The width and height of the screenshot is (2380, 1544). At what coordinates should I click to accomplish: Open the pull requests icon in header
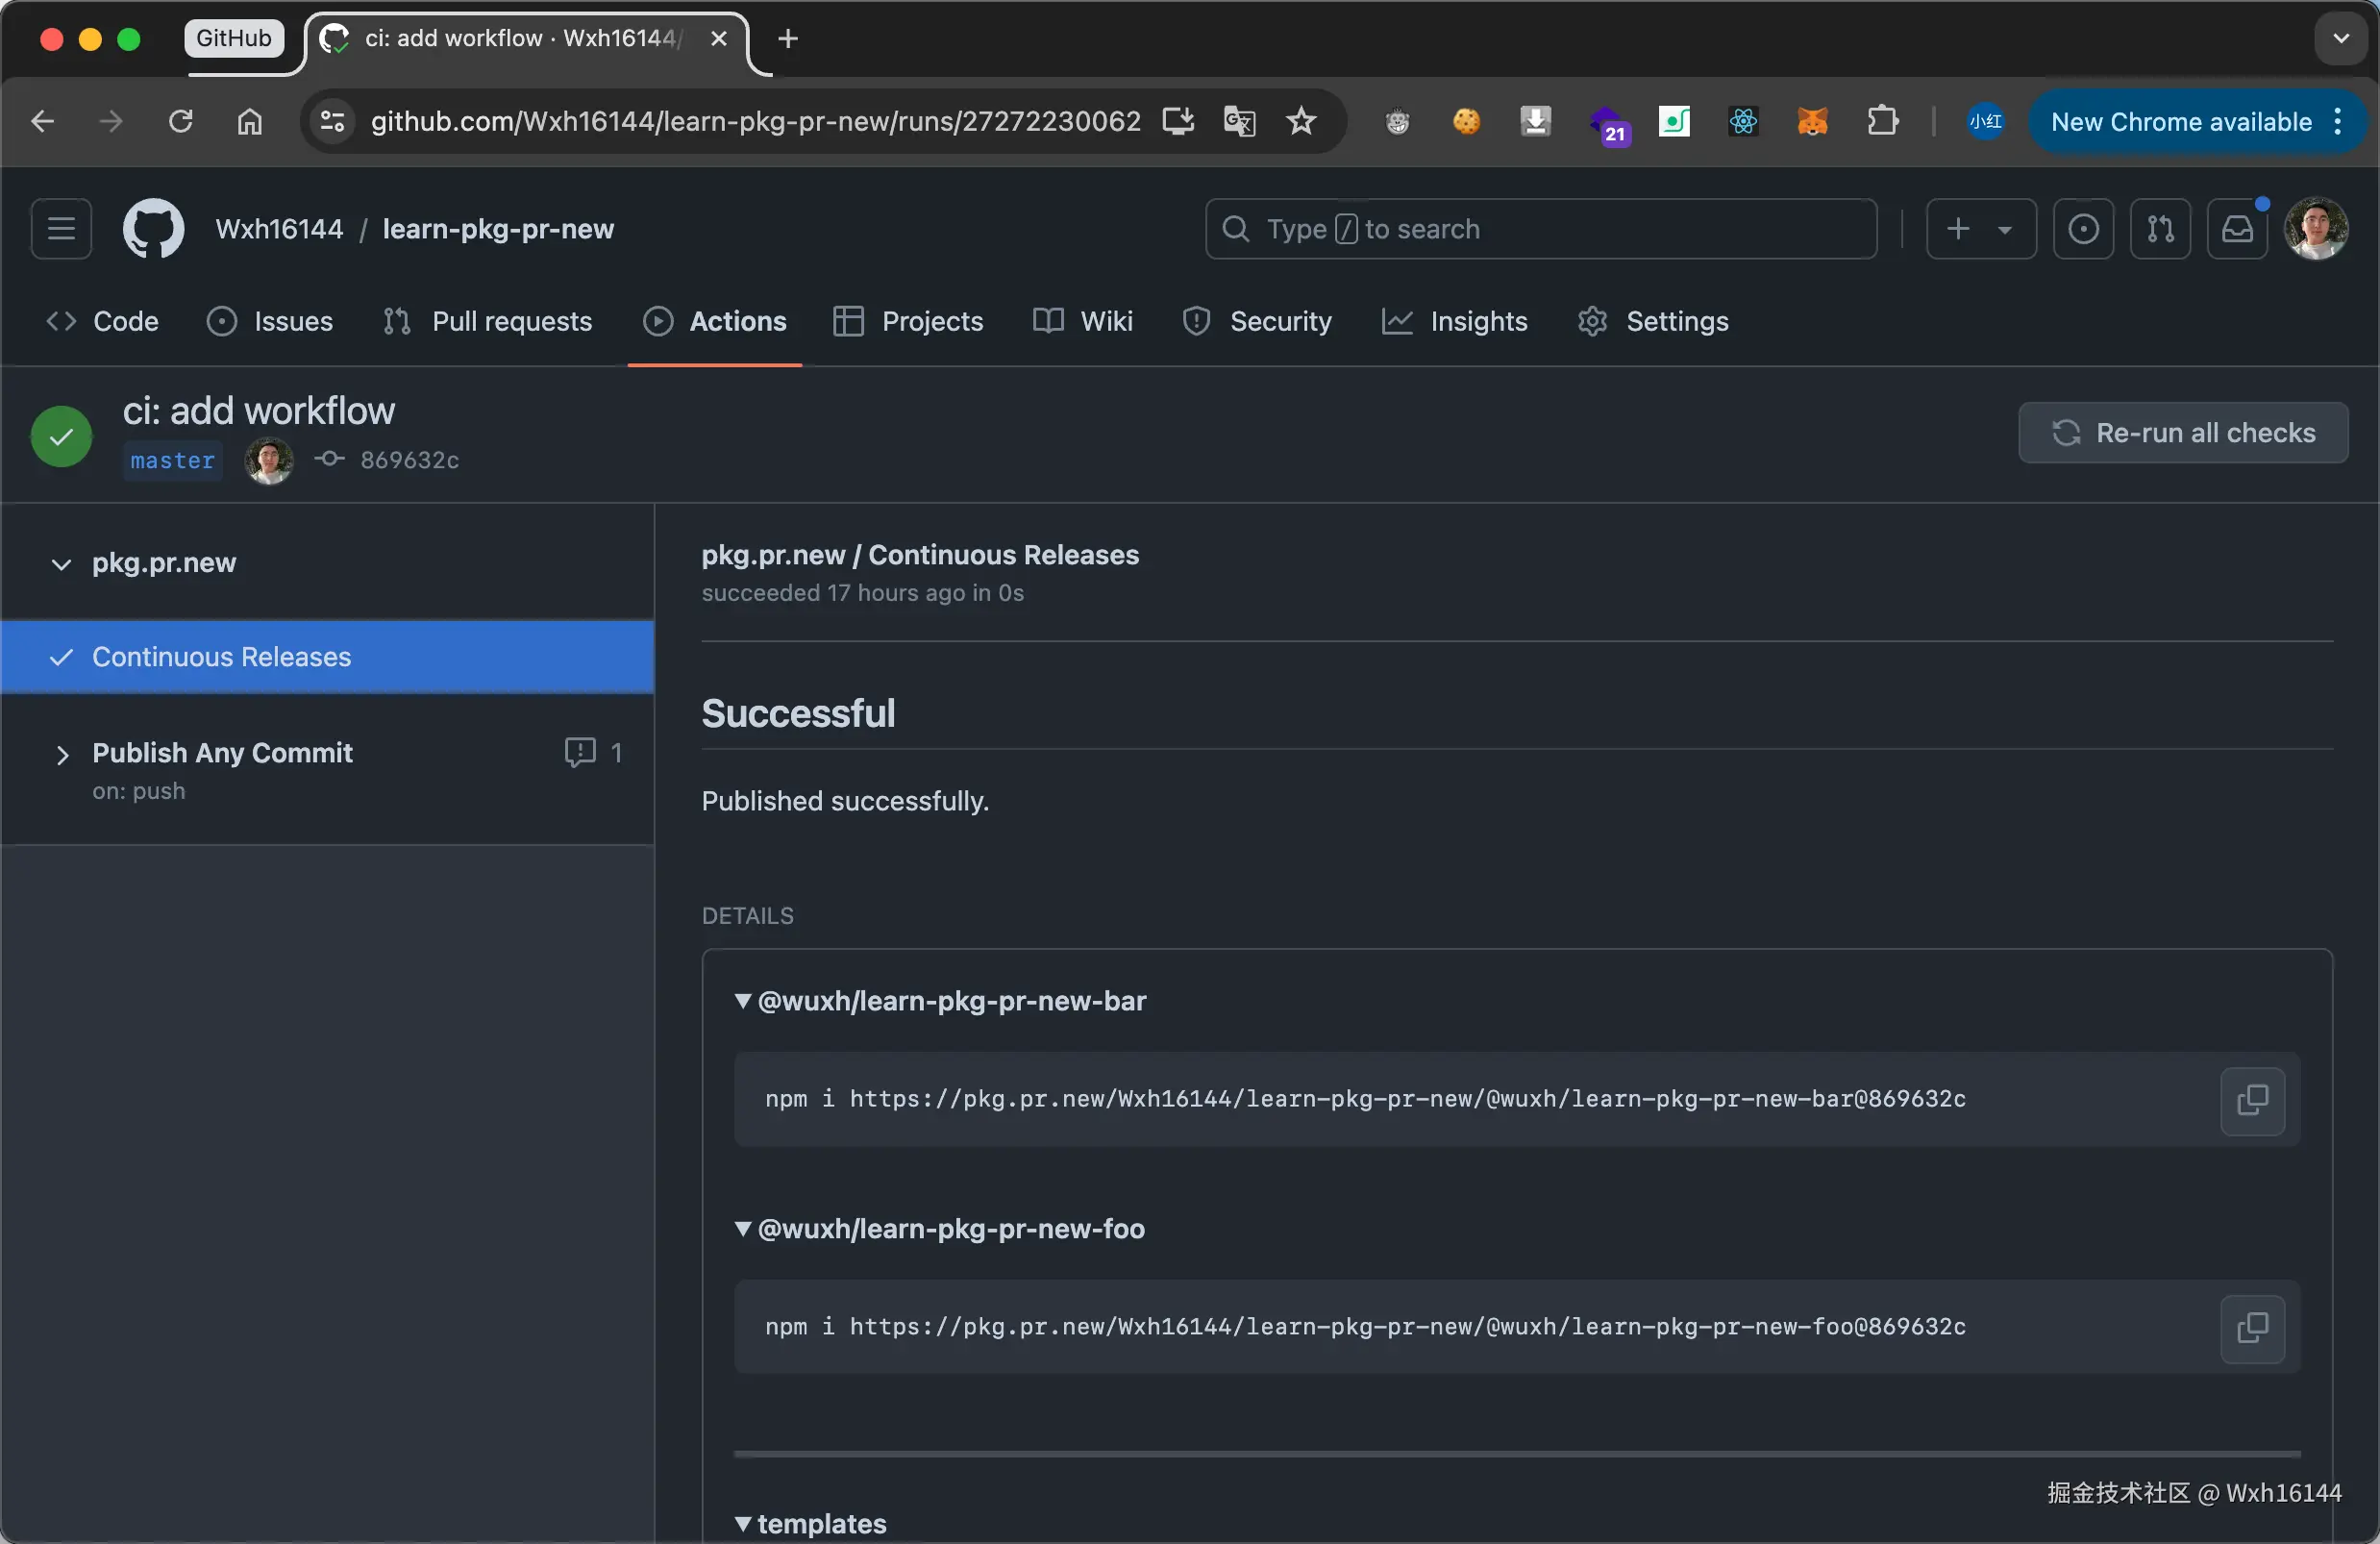2160,229
